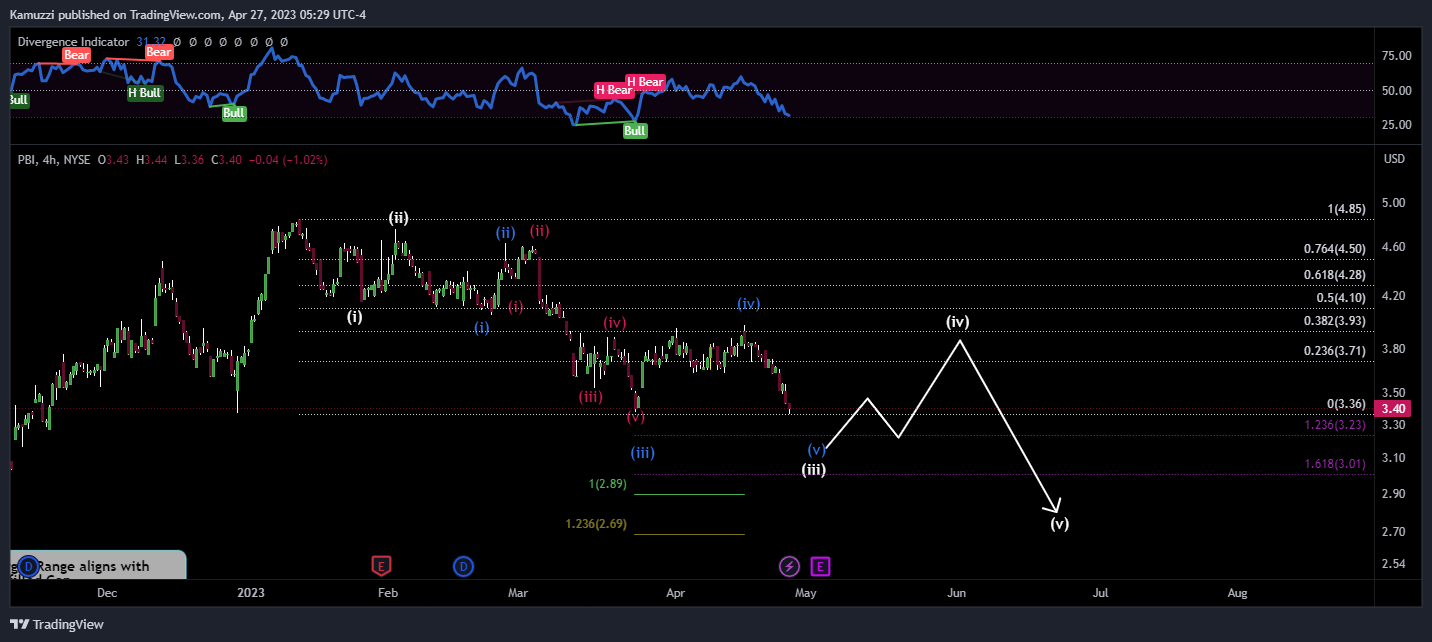Click the fib label 0.382(3.93)
Image resolution: width=1432 pixels, height=642 pixels.
(x=1335, y=321)
